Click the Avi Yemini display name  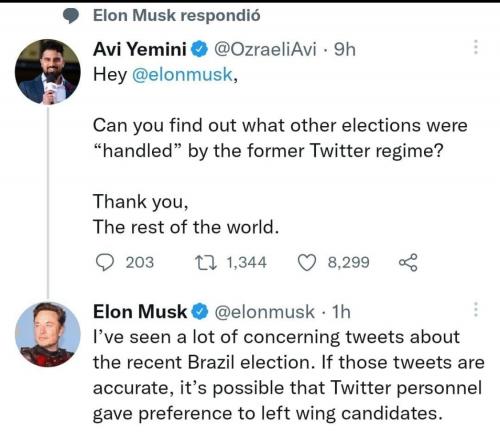pos(140,50)
